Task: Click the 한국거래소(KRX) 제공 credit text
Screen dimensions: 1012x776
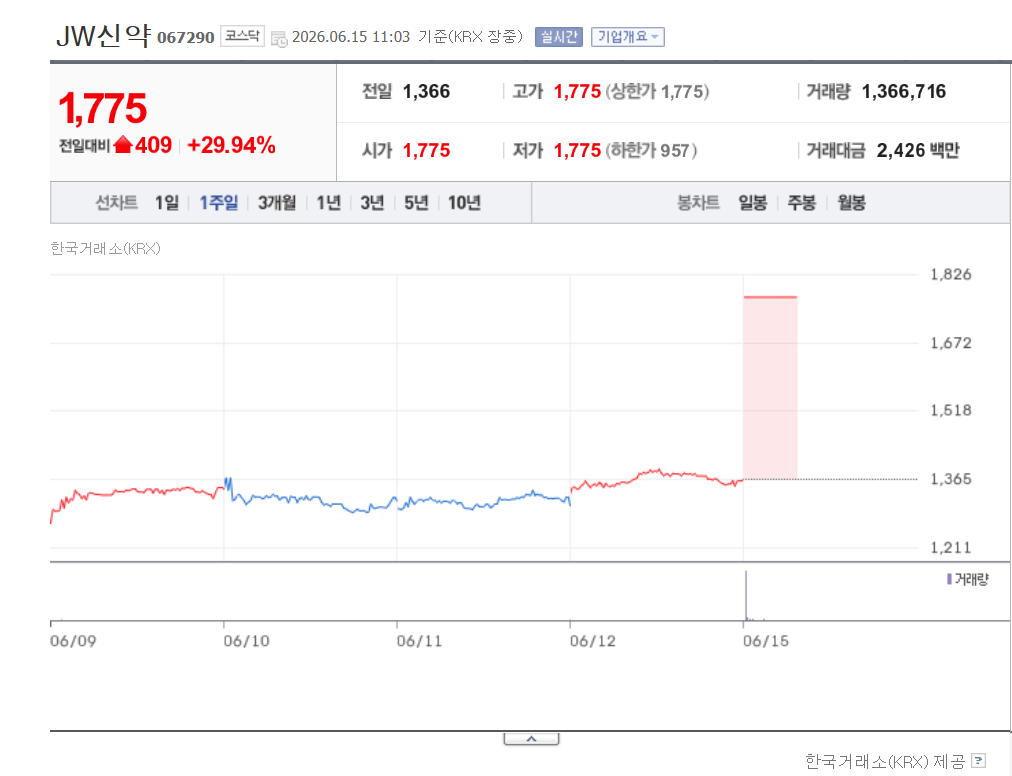Action: [x=885, y=761]
